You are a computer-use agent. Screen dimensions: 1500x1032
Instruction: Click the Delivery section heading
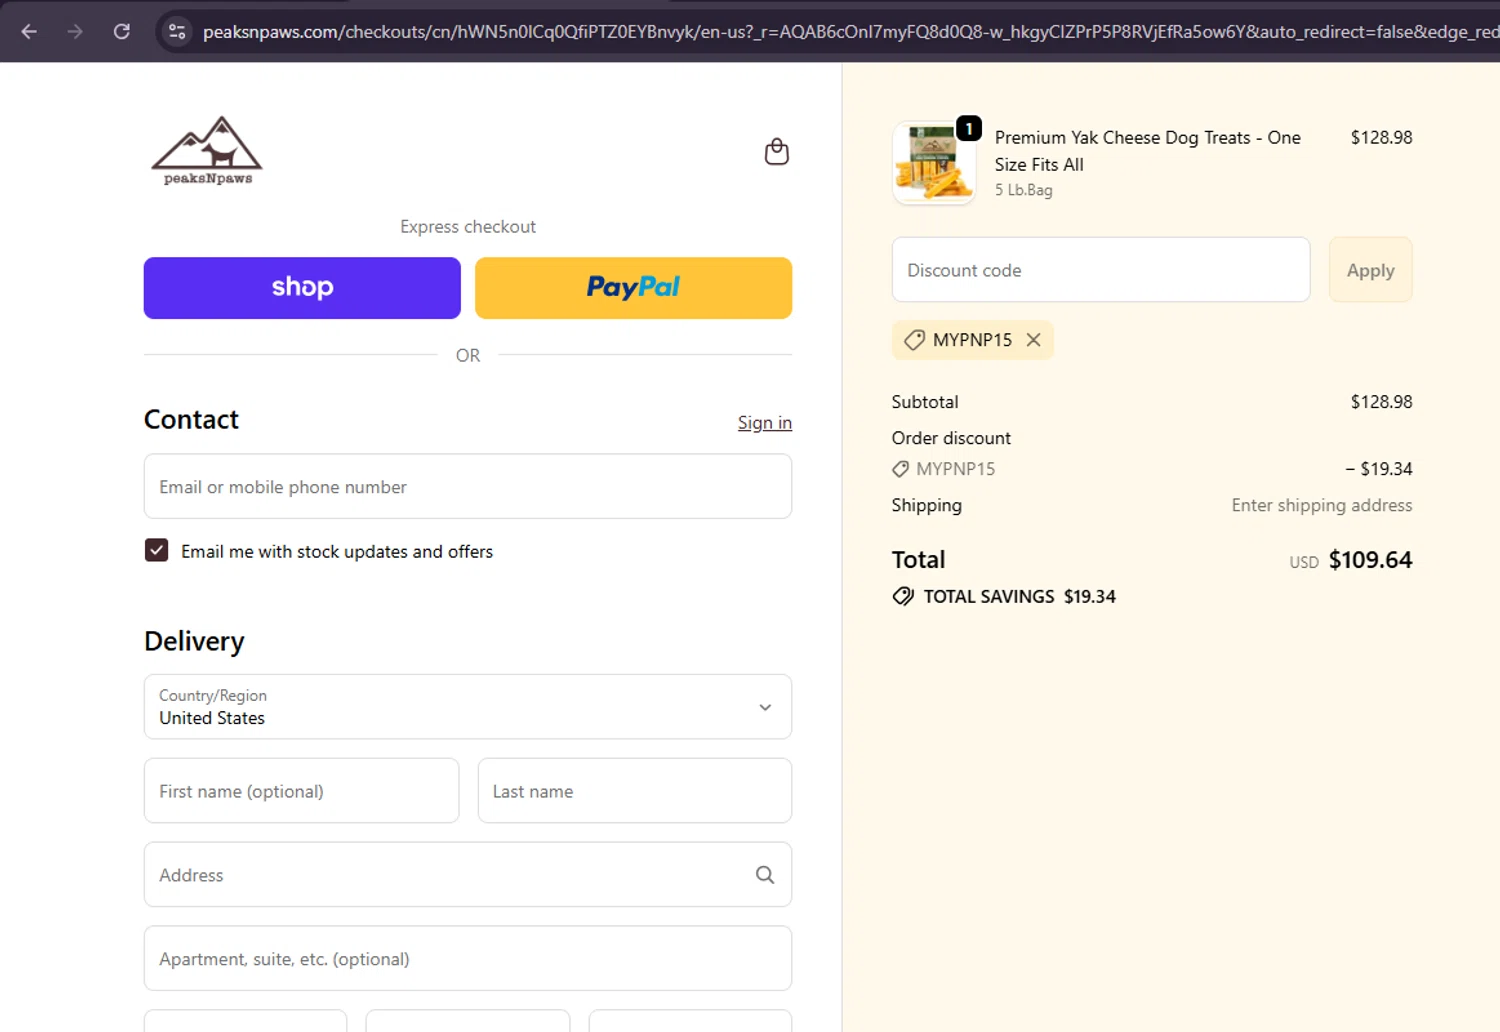tap(194, 641)
